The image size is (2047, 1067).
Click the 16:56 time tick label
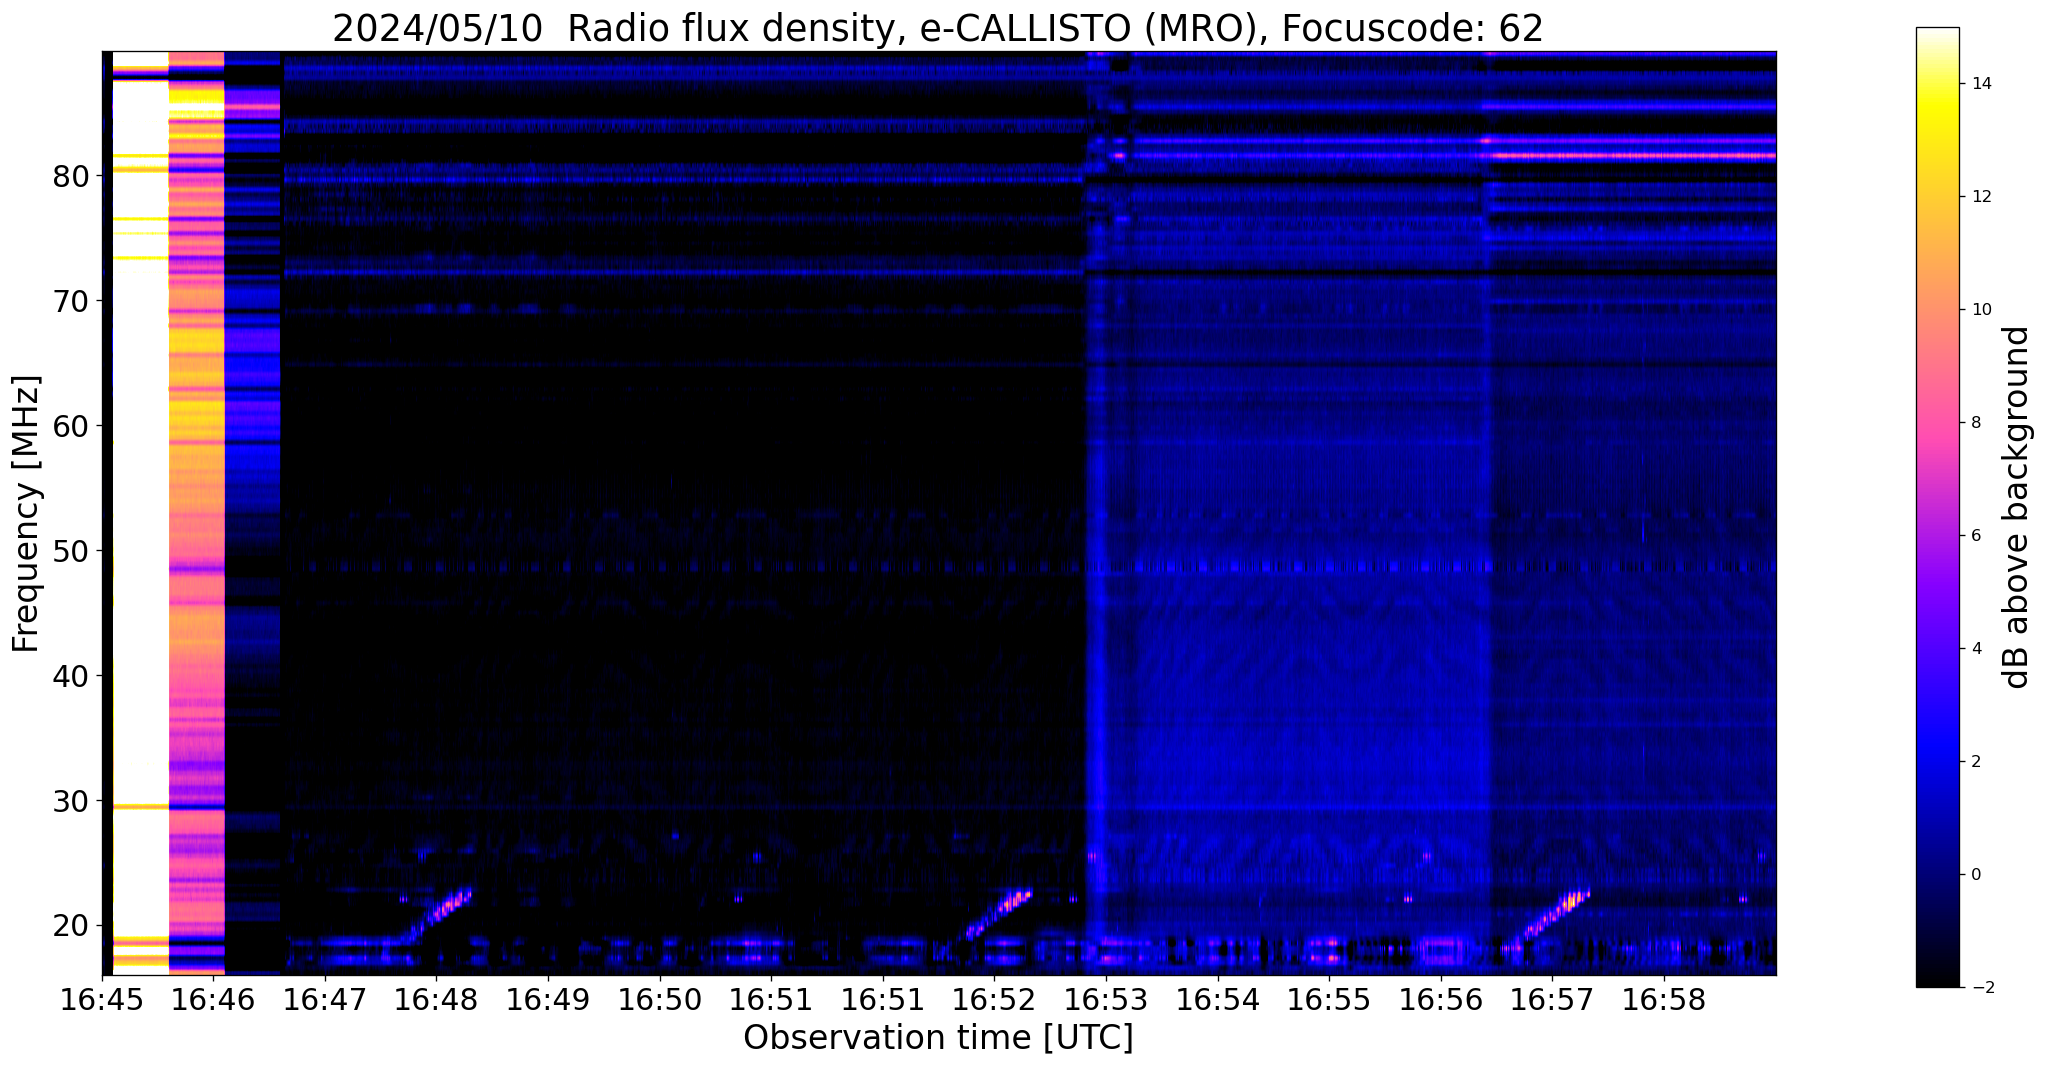pyautogui.click(x=1440, y=1000)
